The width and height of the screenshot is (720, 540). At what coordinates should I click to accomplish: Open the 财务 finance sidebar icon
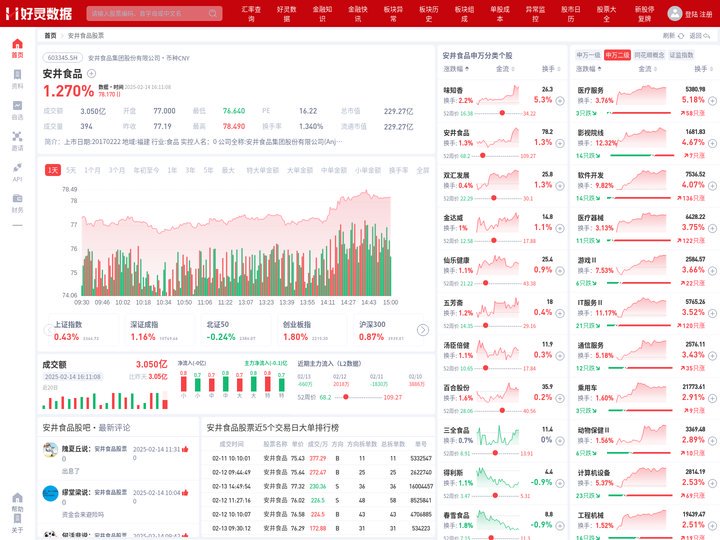[x=17, y=198]
